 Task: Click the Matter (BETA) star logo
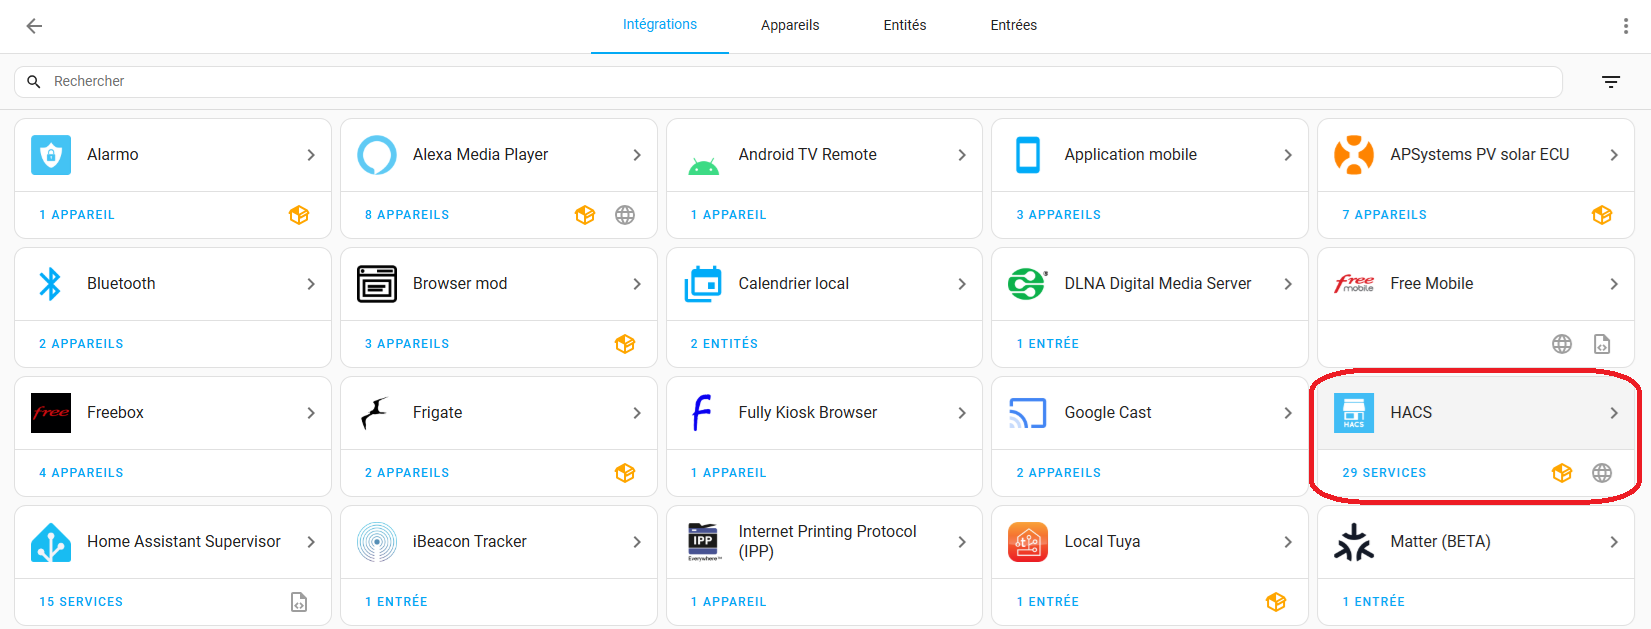[x=1354, y=542]
